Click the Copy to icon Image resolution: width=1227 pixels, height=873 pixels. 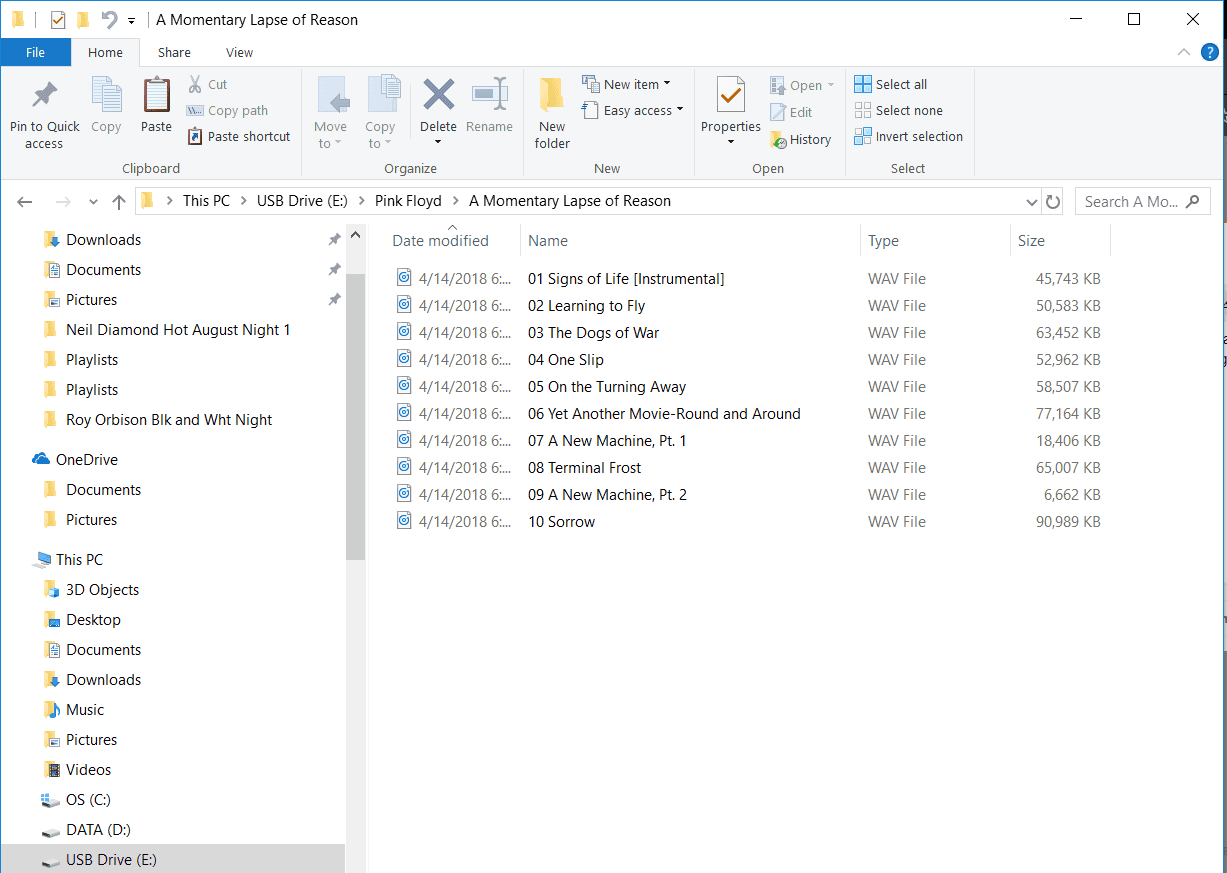tap(382, 96)
